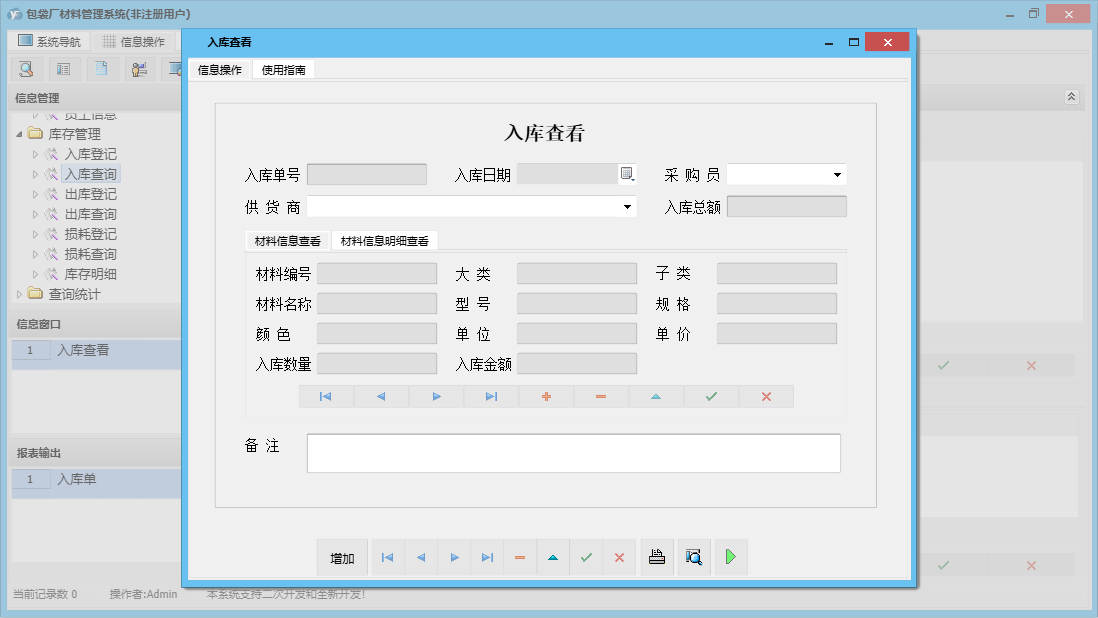This screenshot has height=618, width=1098.
Task: Remove a detail row with the minus icon
Action: [x=600, y=396]
